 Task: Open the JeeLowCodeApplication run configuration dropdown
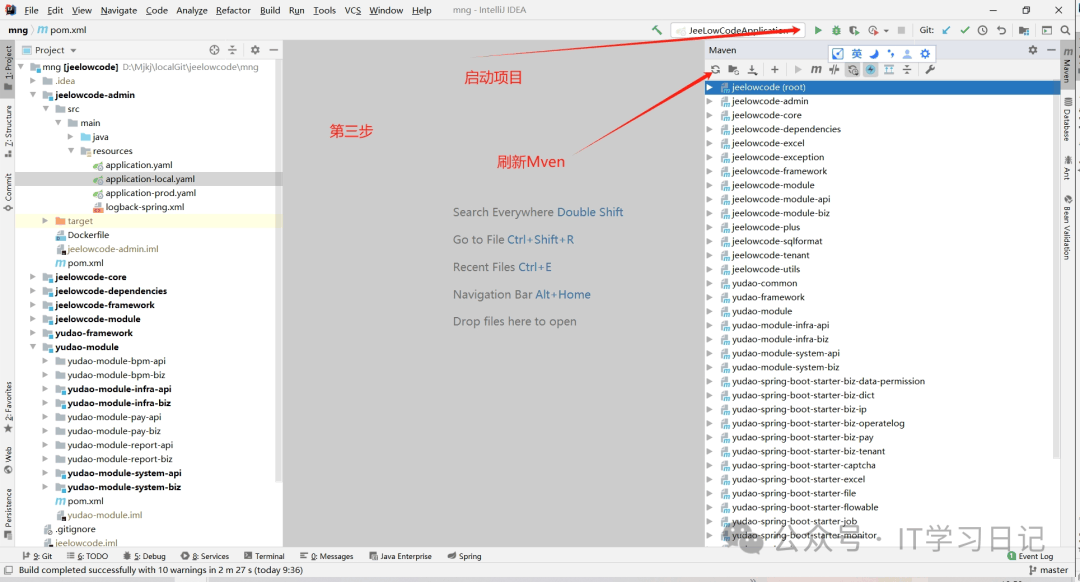(x=738, y=30)
